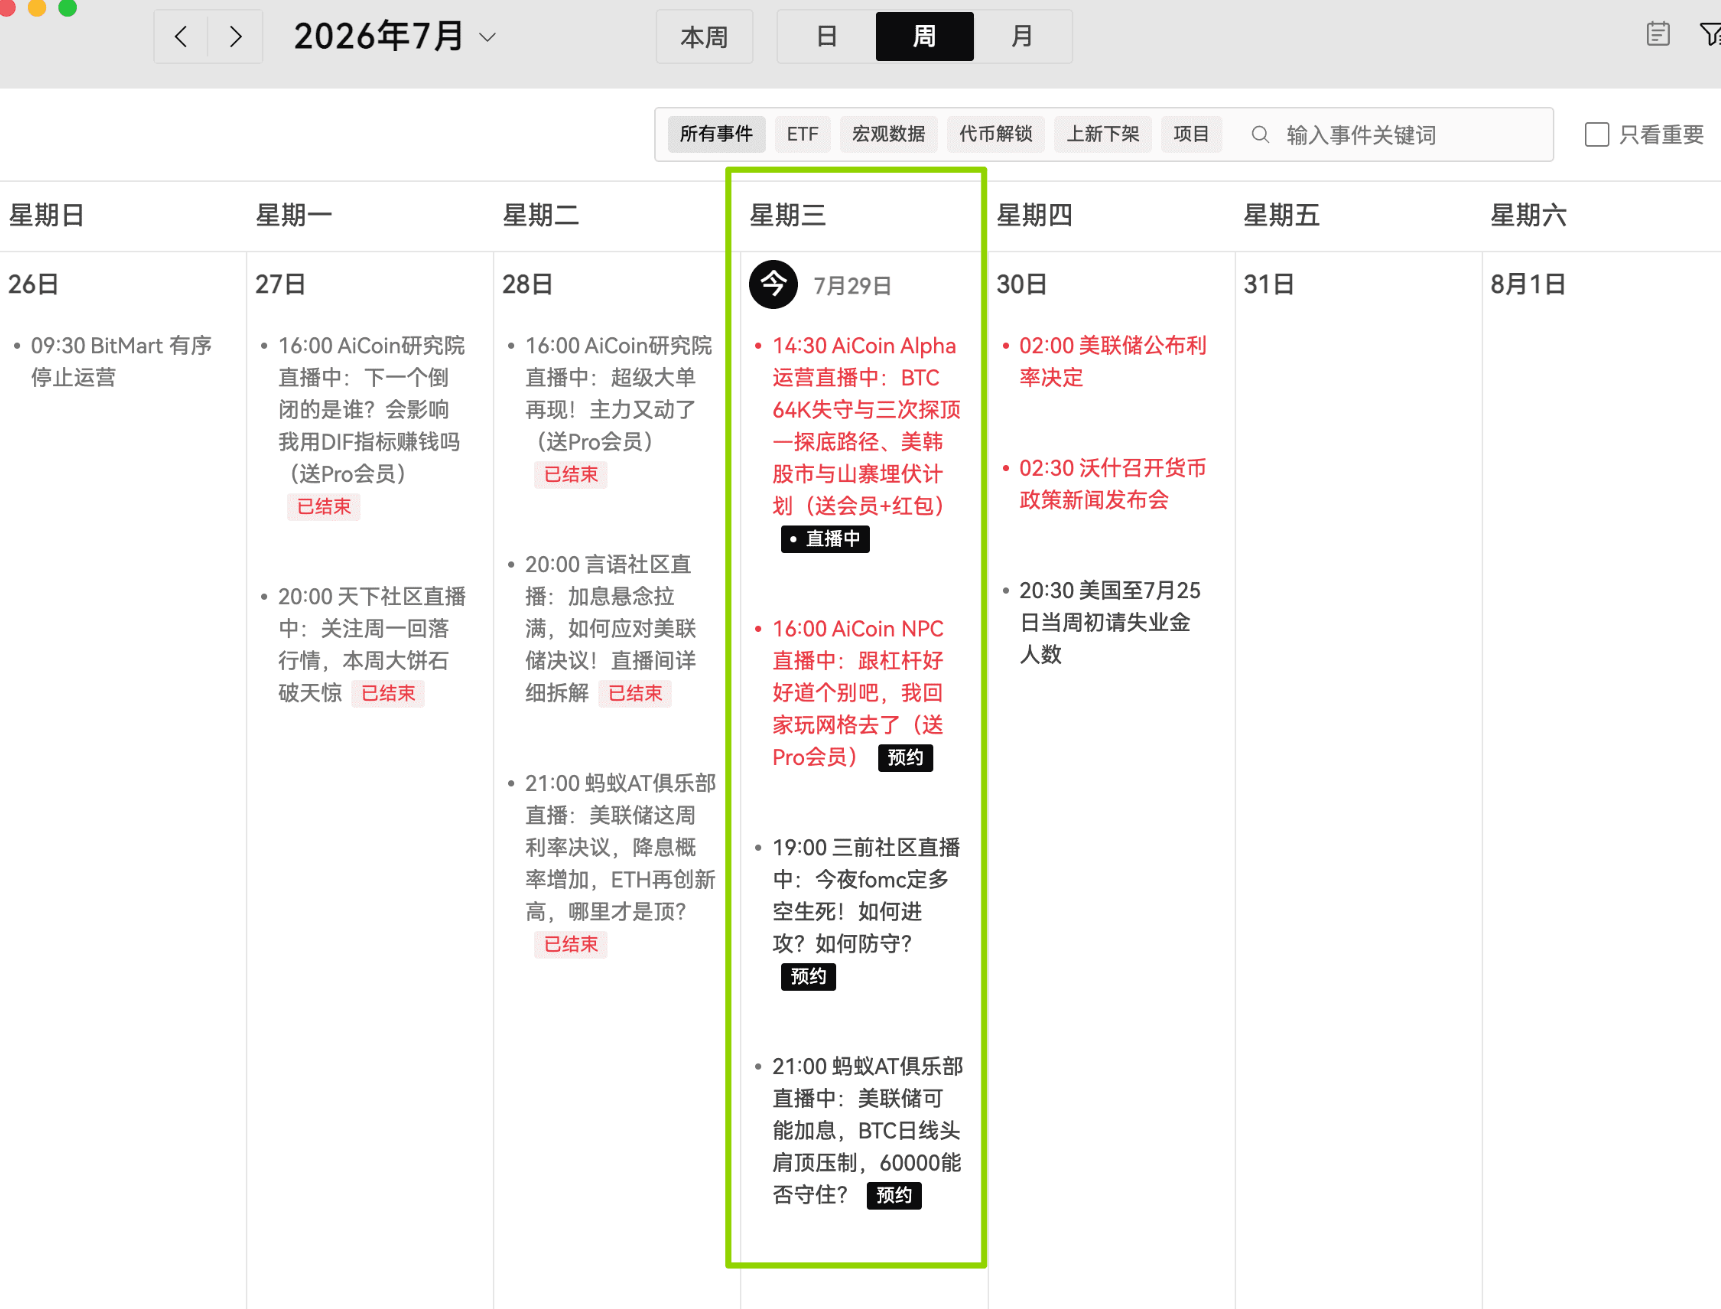Open Monday 16:00 AiCoin研究院 DIF指标 event
Screen dimensions: 1721x1309
coord(371,409)
